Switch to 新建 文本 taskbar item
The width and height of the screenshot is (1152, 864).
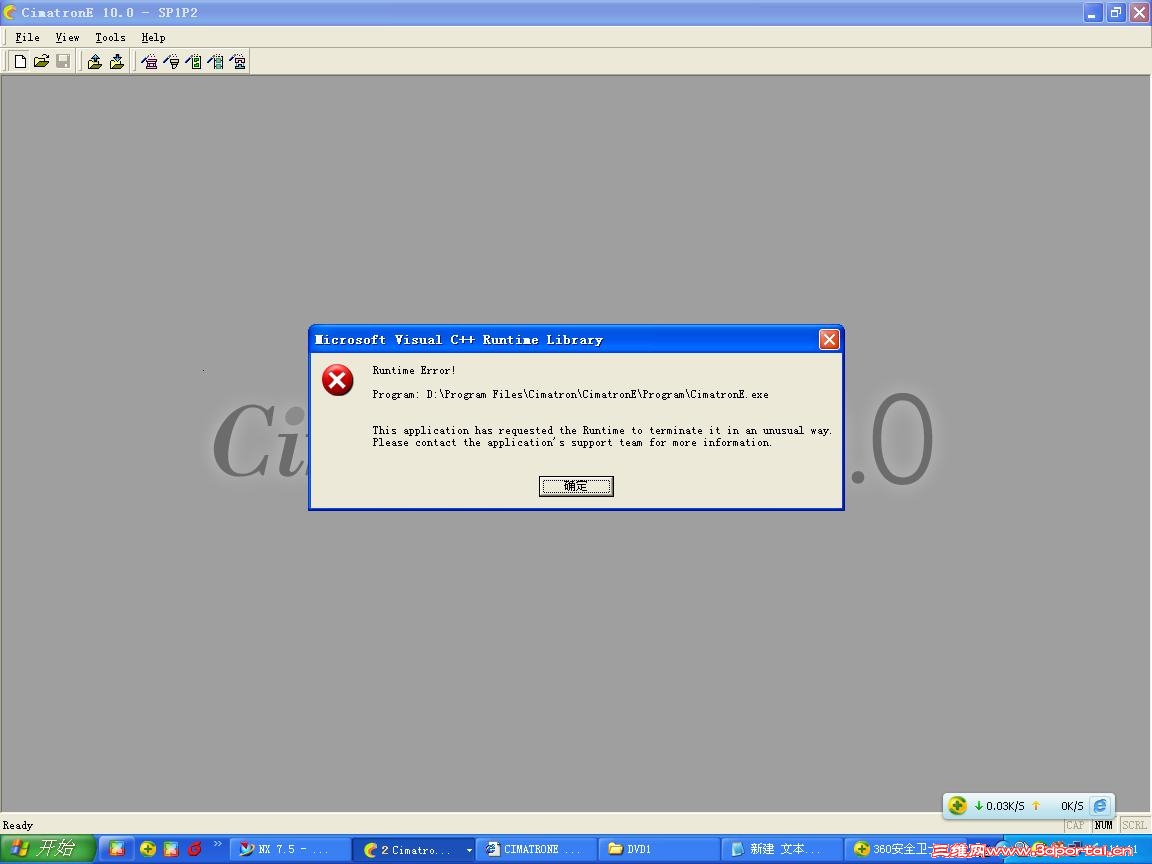pos(782,849)
